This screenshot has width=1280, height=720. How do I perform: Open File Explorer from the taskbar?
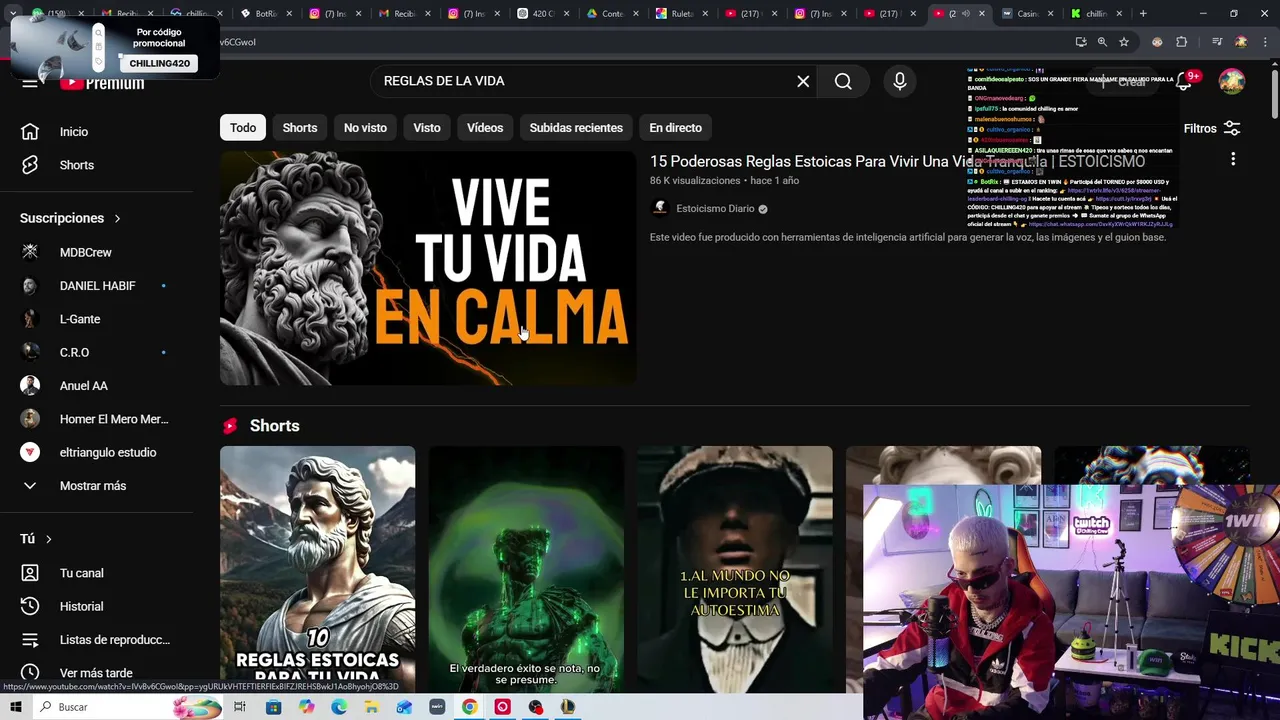(371, 707)
